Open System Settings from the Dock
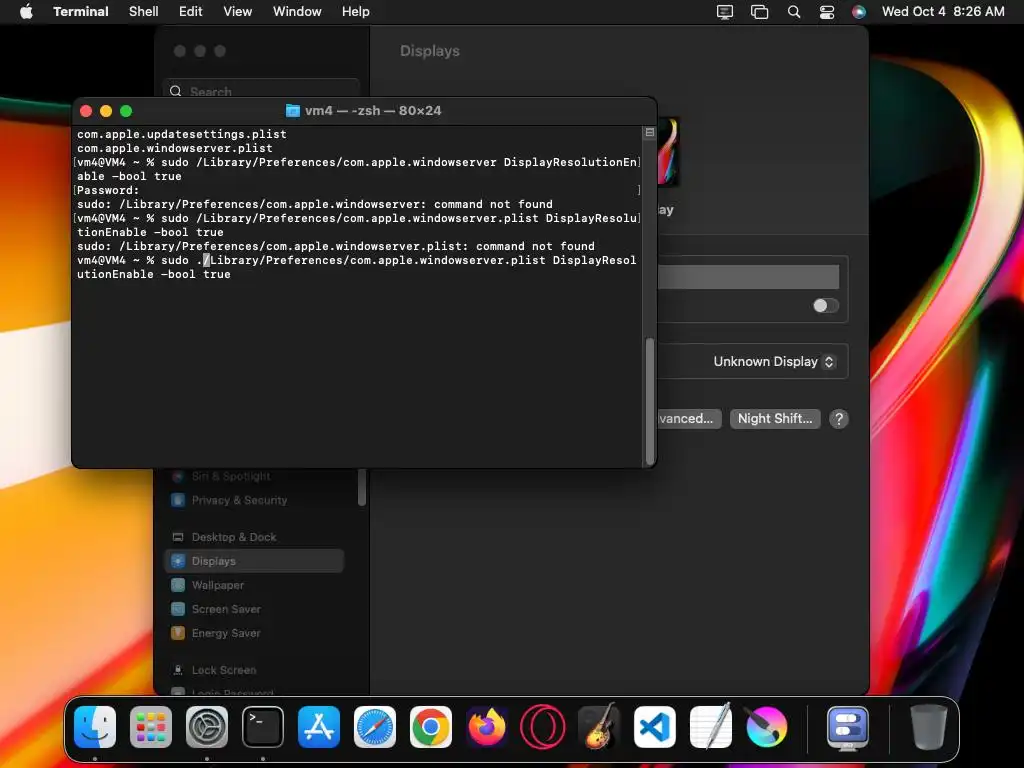This screenshot has width=1024, height=768. point(207,727)
